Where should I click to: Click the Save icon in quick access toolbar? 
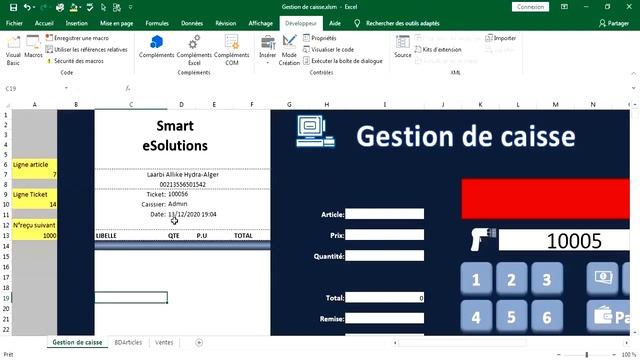point(13,7)
